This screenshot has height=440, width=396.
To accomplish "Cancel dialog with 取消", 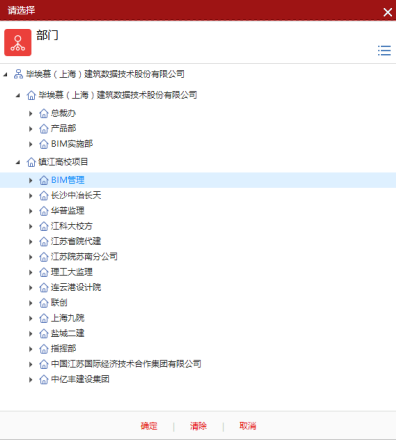I will [248, 426].
